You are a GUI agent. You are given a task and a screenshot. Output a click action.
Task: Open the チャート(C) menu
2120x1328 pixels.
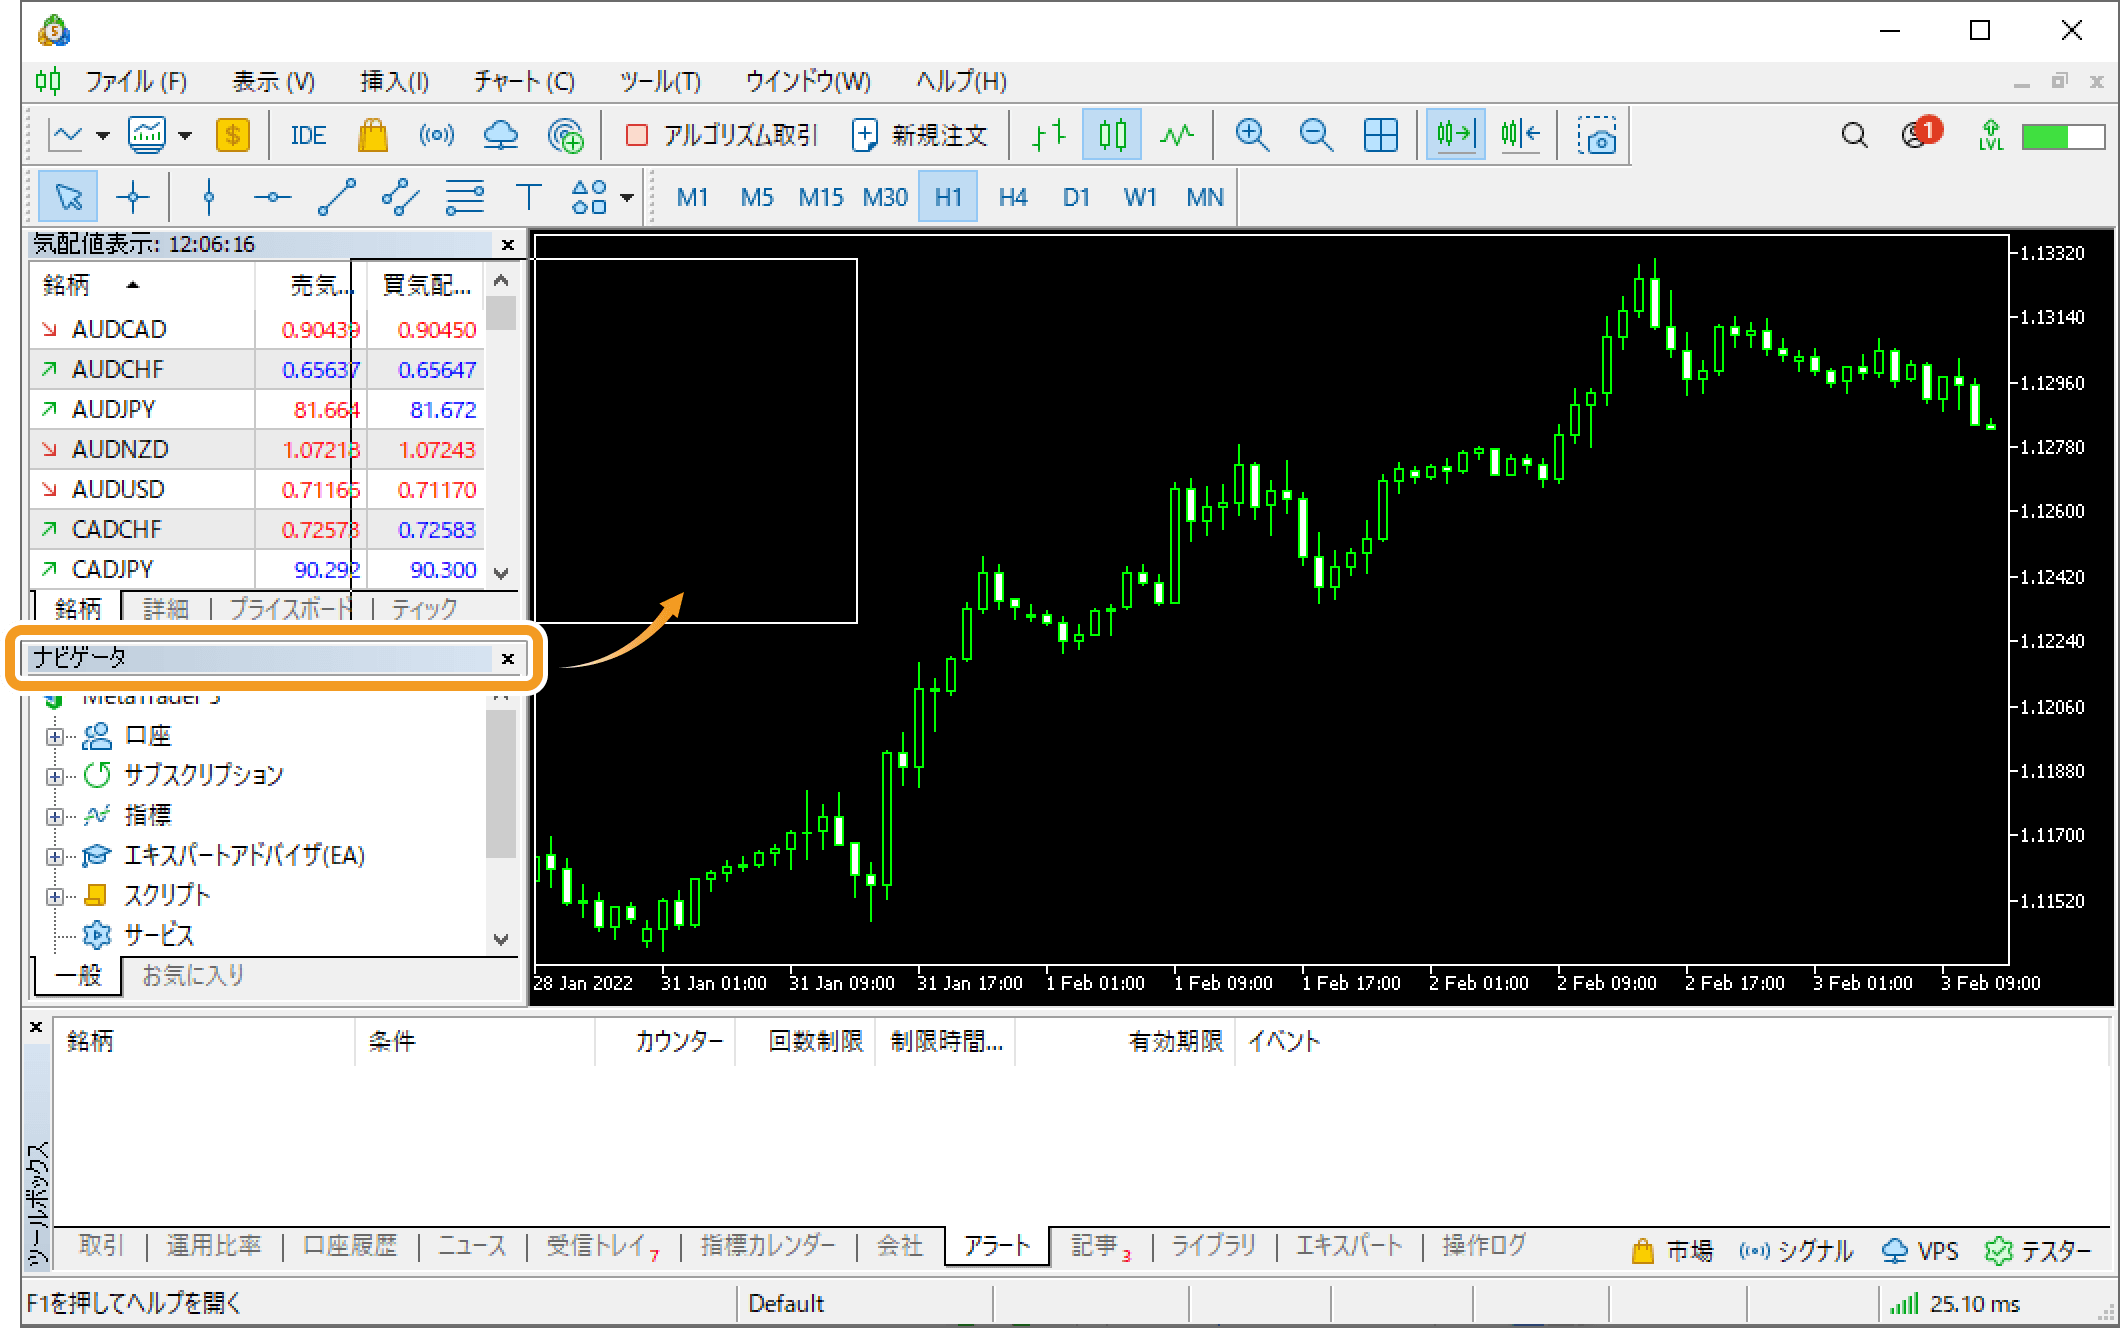(524, 81)
